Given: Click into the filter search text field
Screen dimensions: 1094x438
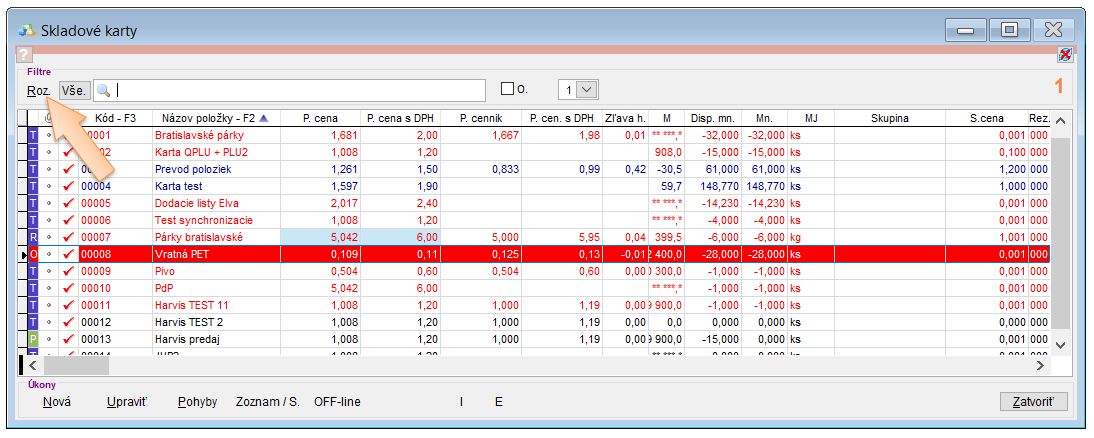Looking at the screenshot, I should pos(300,90).
